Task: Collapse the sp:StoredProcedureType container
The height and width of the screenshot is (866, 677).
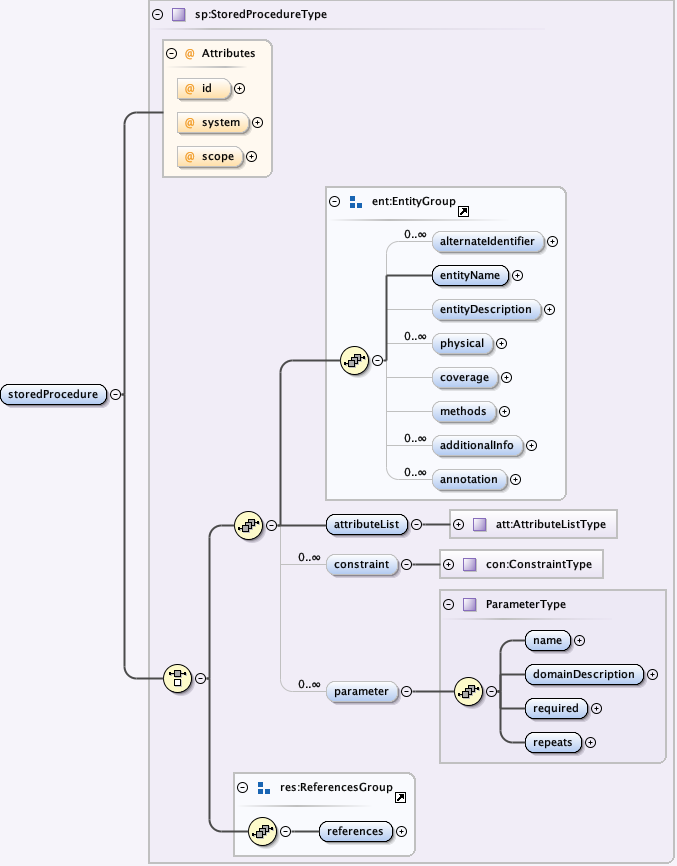Action: (x=157, y=15)
